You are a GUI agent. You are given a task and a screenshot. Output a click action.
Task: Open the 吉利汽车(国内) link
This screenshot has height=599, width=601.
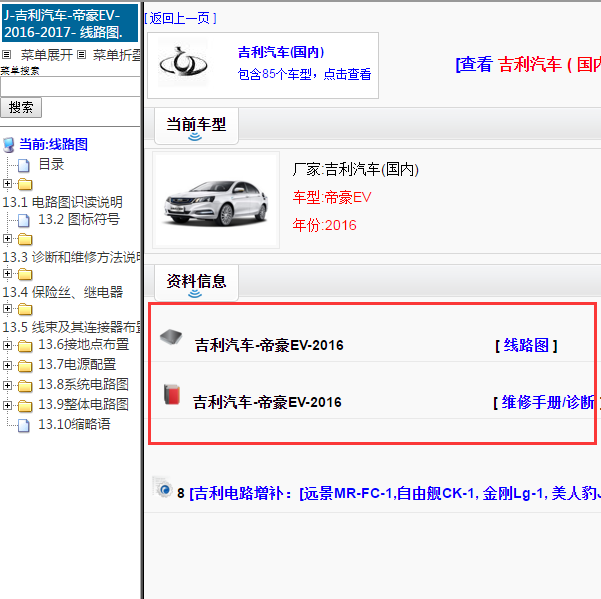281,52
